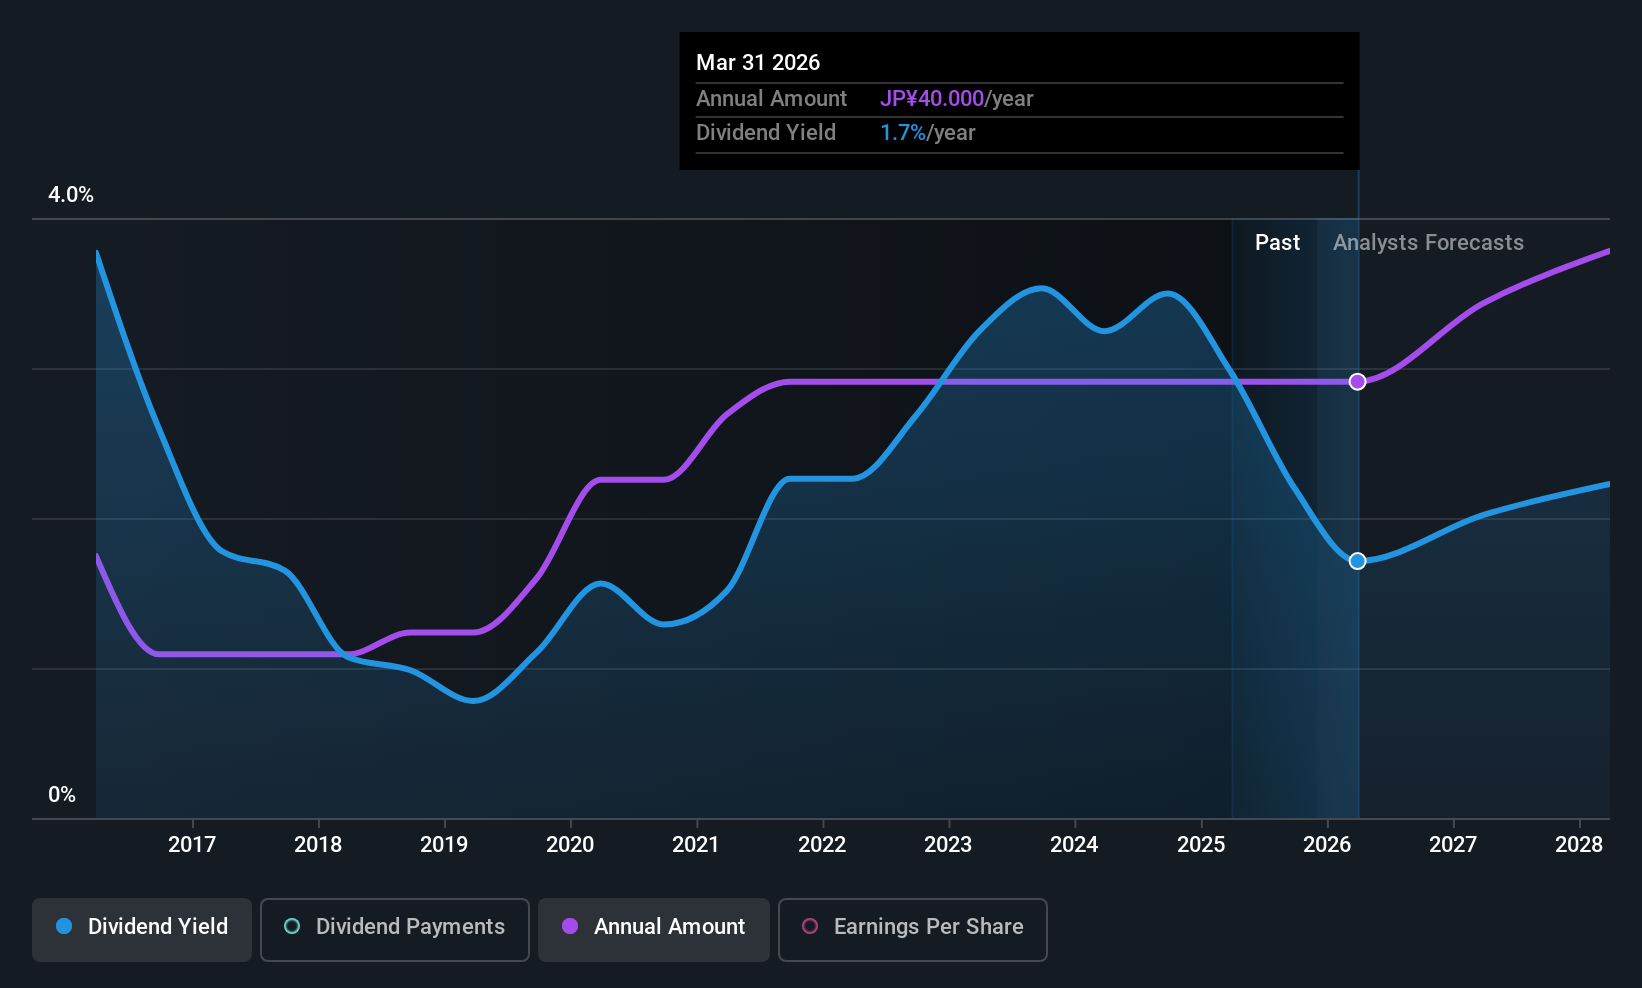
Task: Click the 4.0% y-axis label
Action: pos(71,195)
